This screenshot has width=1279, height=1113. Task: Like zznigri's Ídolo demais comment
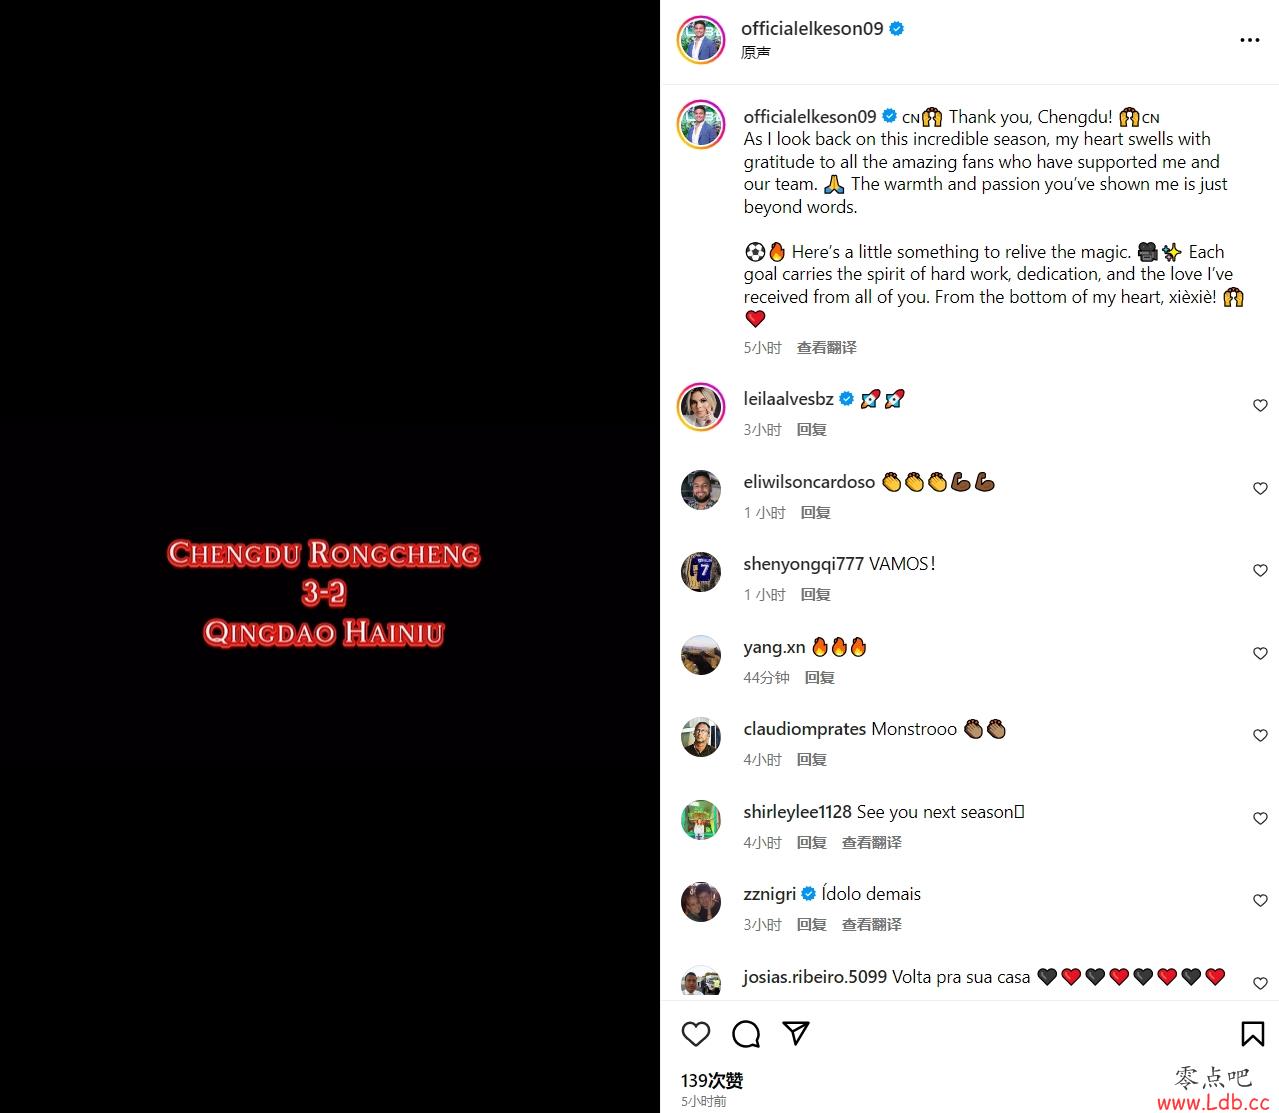point(1260,900)
